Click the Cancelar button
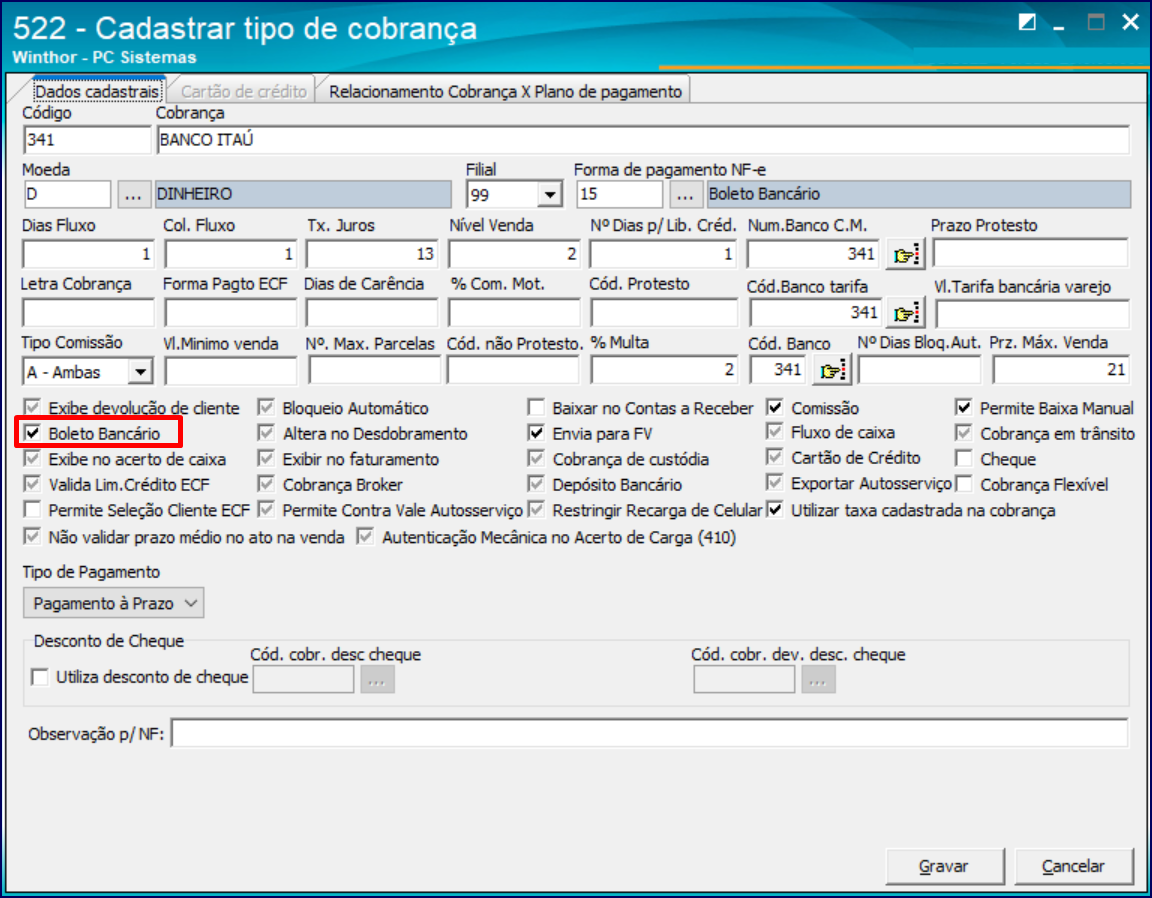This screenshot has height=898, width=1152. pos(1073,866)
